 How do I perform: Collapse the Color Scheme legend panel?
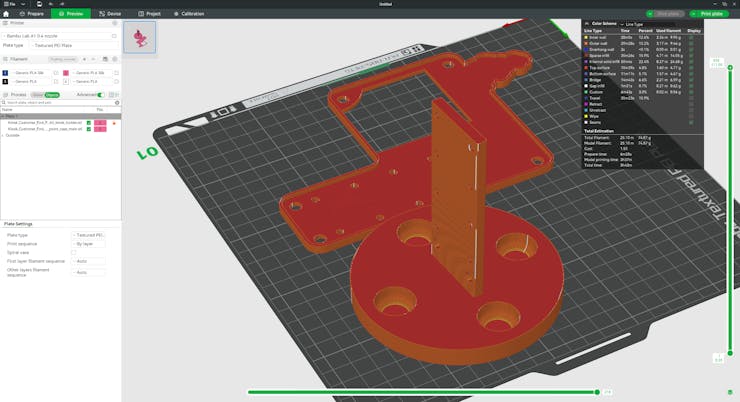click(x=587, y=24)
